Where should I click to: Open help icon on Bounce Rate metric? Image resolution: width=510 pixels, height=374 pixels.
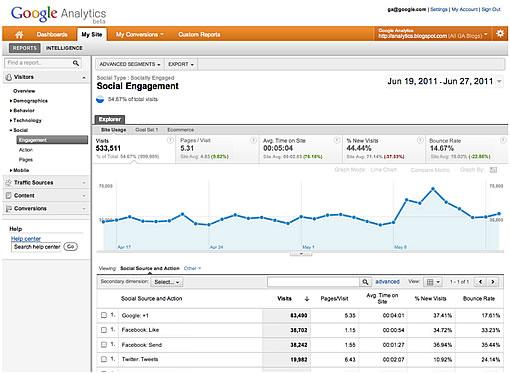click(x=503, y=140)
